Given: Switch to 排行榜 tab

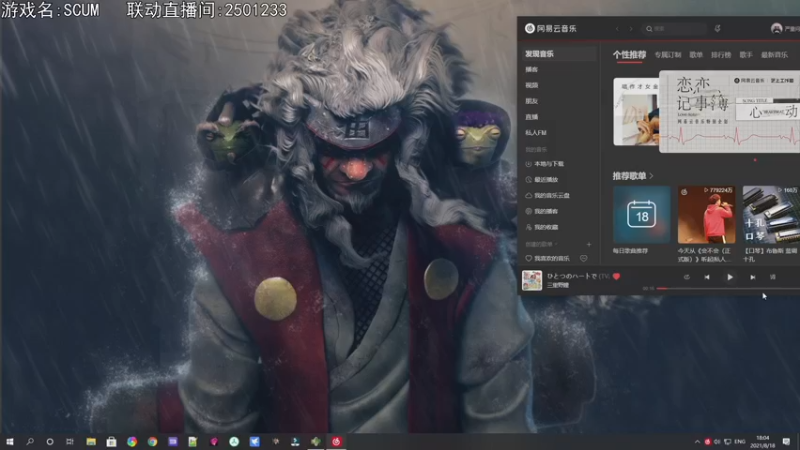Looking at the screenshot, I should [721, 55].
